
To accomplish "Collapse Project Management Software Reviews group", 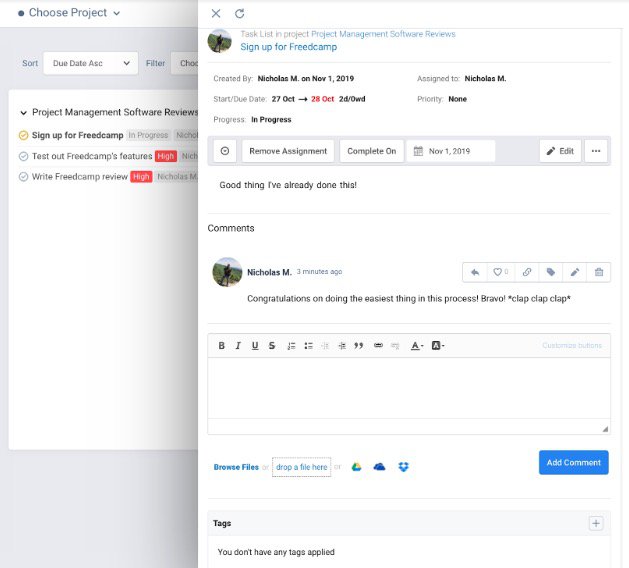I will (x=23, y=113).
